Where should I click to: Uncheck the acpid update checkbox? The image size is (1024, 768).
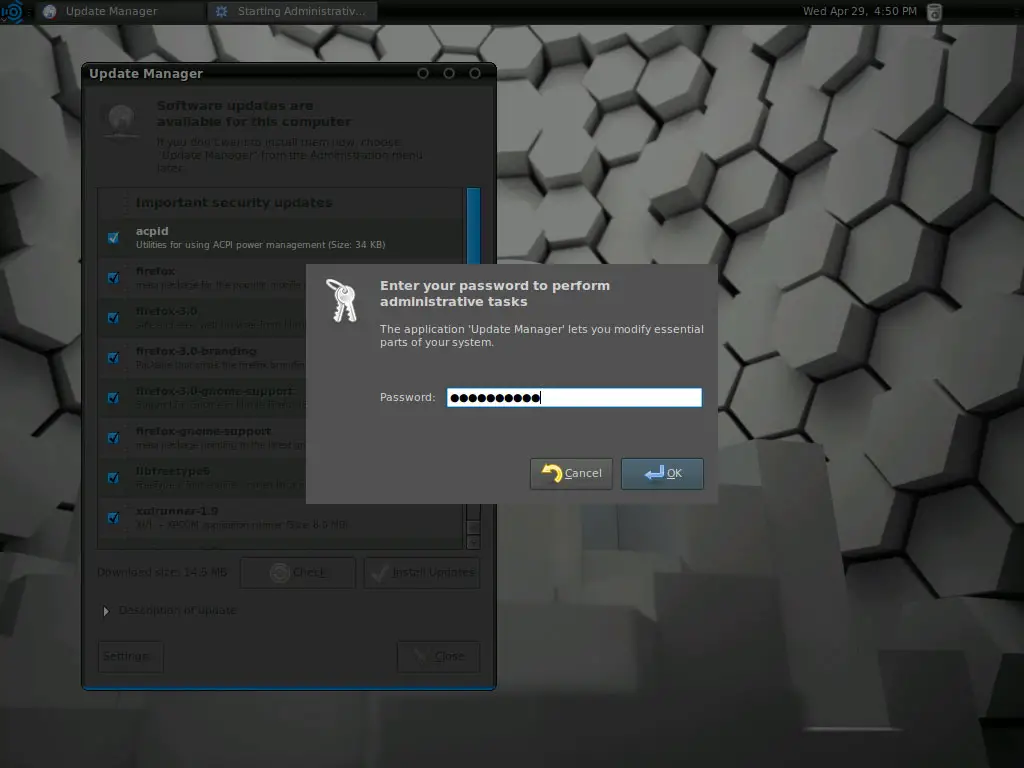[x=114, y=238]
